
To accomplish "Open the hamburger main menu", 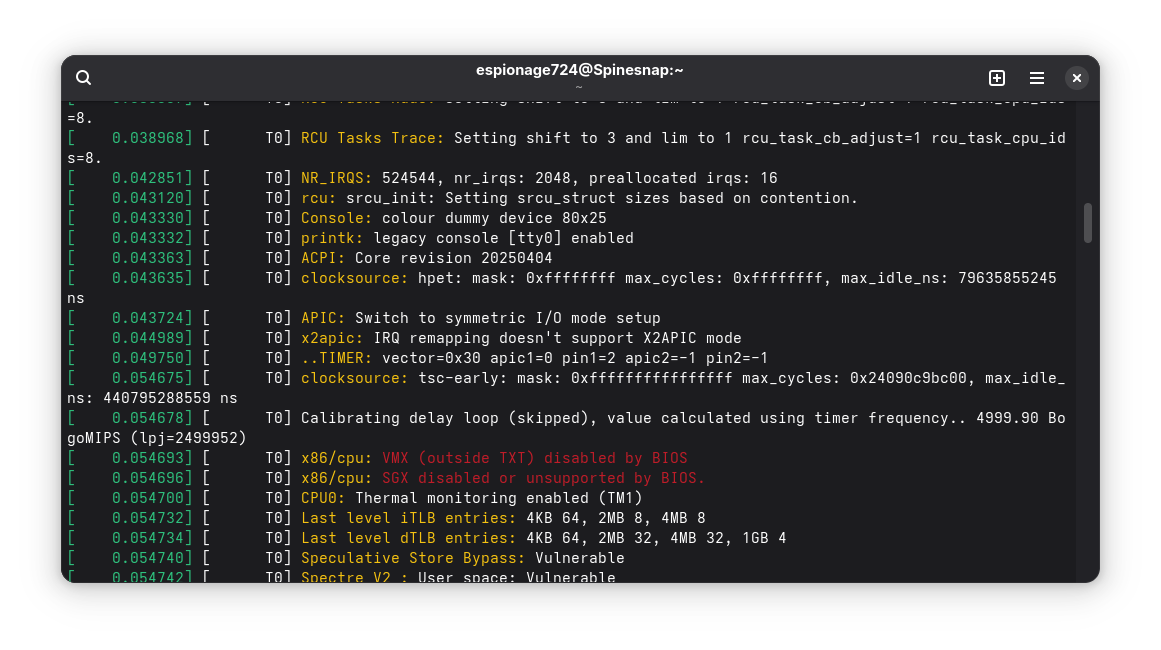I will click(1037, 78).
